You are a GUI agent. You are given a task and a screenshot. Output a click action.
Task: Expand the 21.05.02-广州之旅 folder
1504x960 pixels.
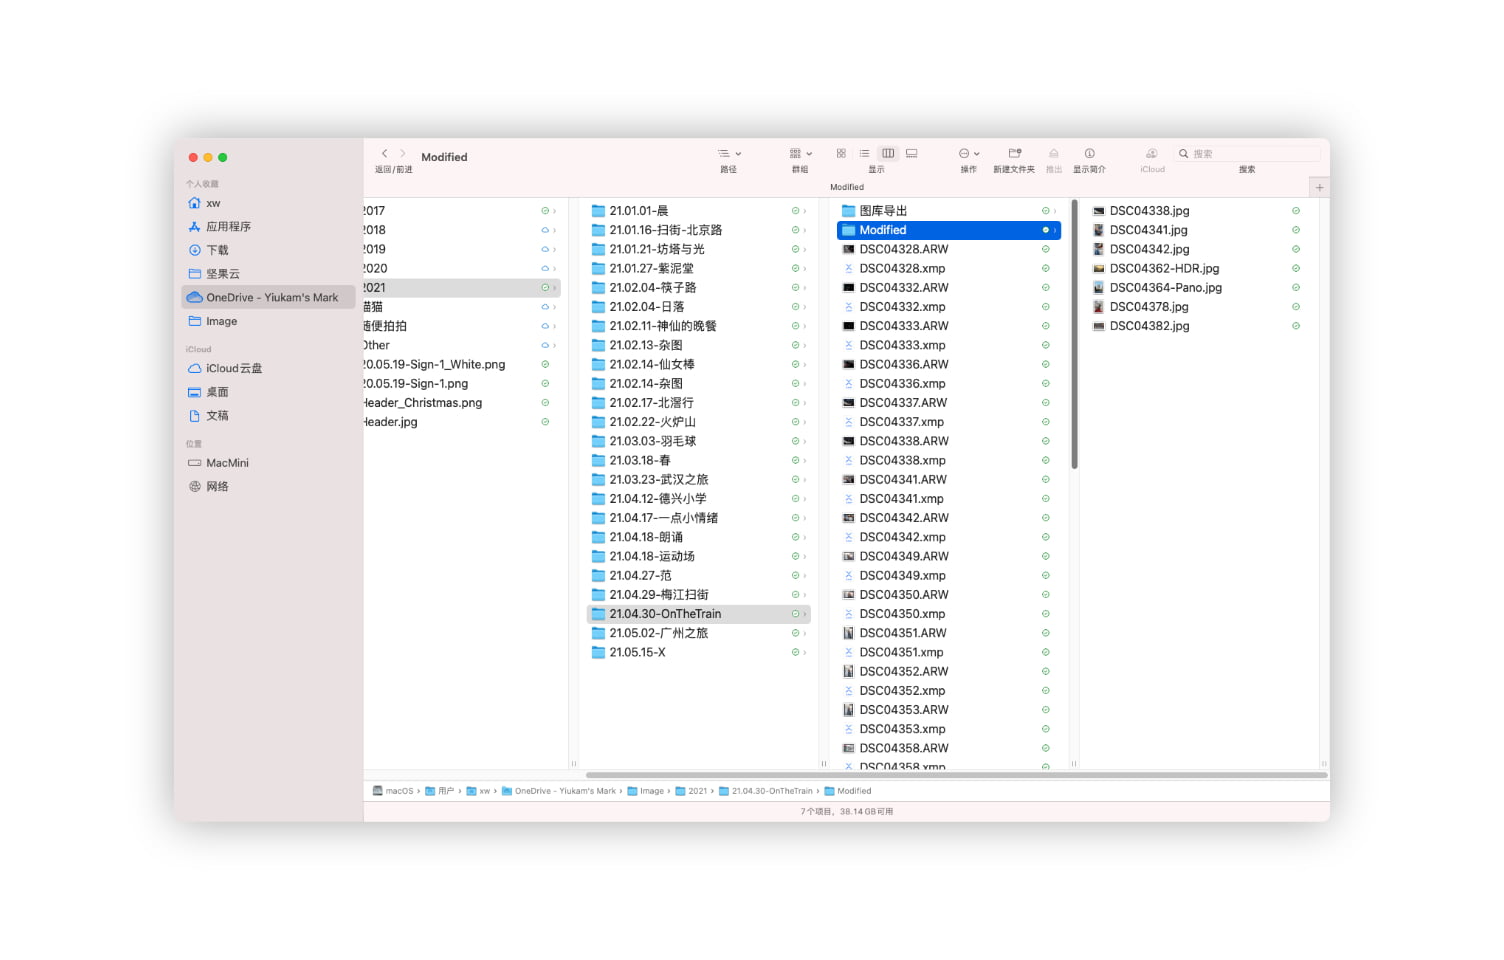tap(658, 633)
